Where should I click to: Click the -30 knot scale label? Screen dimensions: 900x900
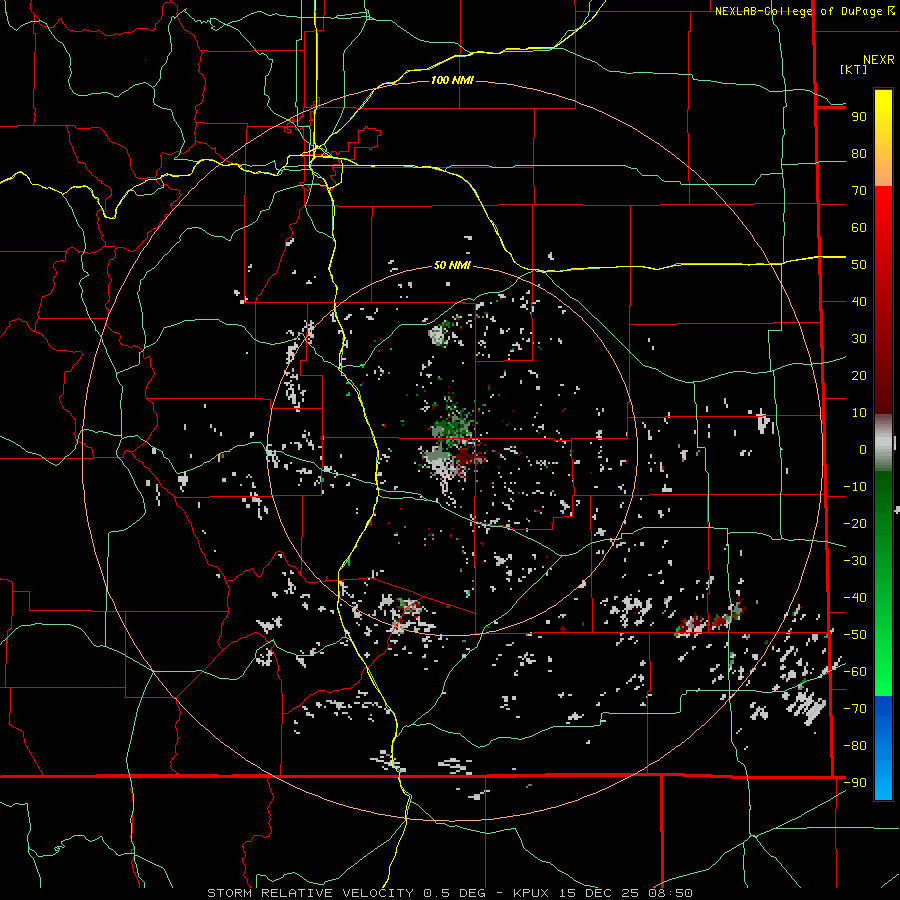855,561
